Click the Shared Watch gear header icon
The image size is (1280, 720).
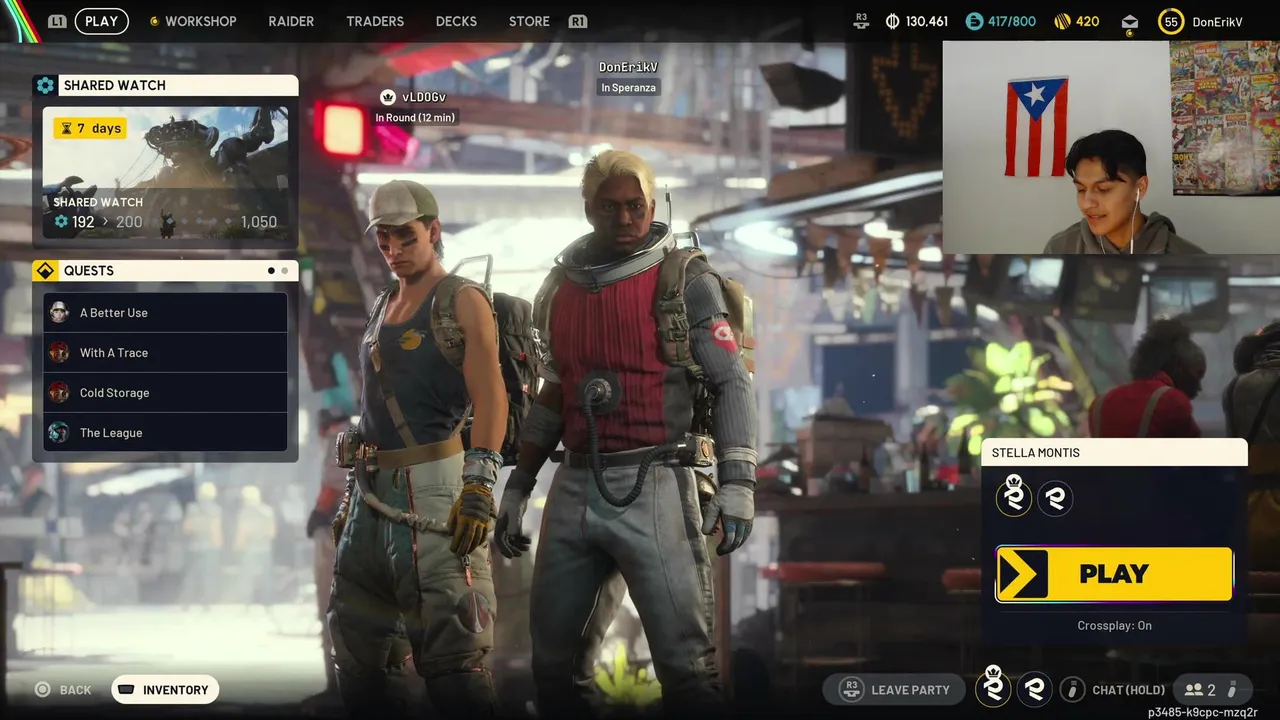pos(45,85)
